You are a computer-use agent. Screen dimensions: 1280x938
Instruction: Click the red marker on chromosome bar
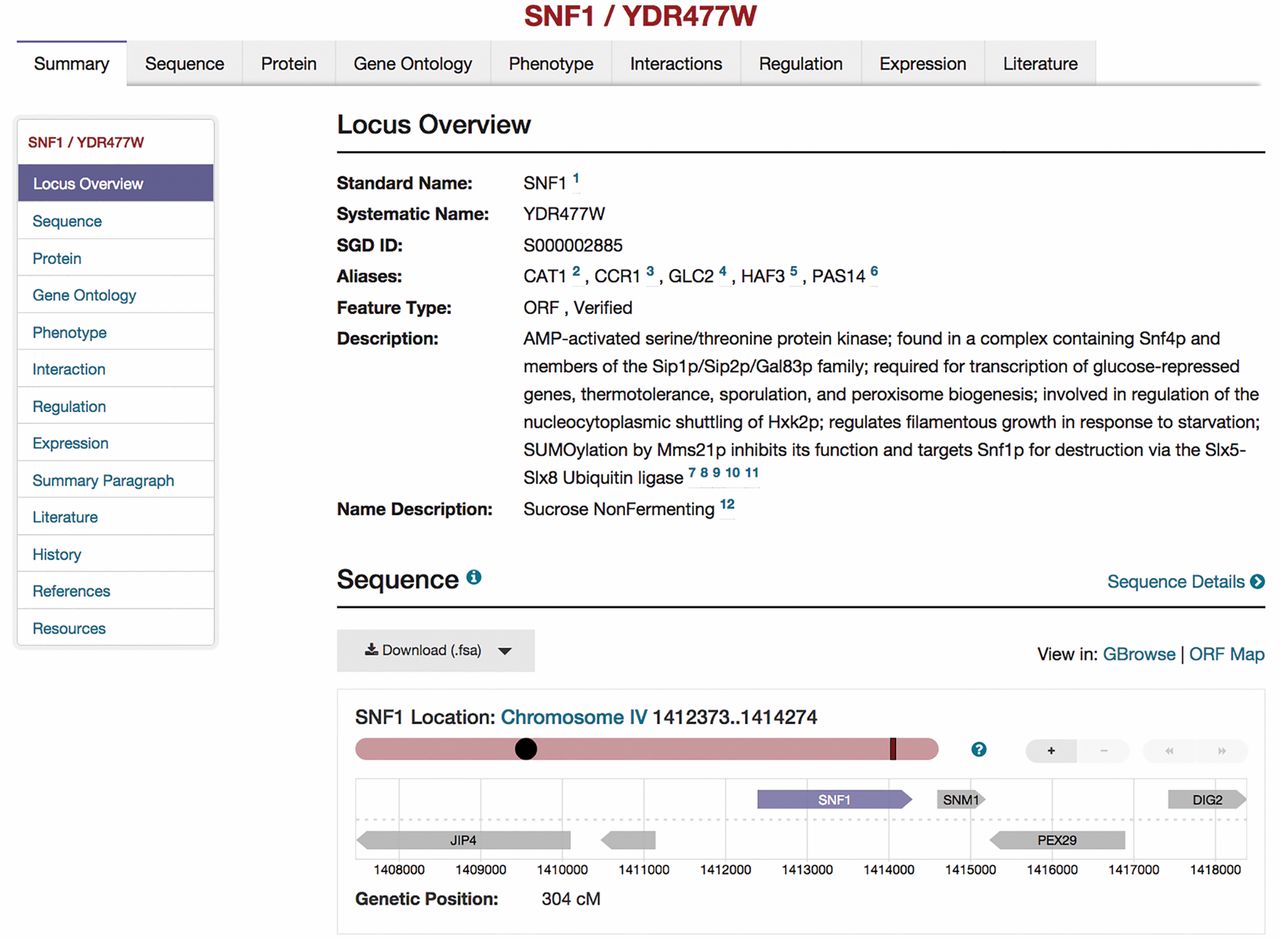(x=893, y=749)
